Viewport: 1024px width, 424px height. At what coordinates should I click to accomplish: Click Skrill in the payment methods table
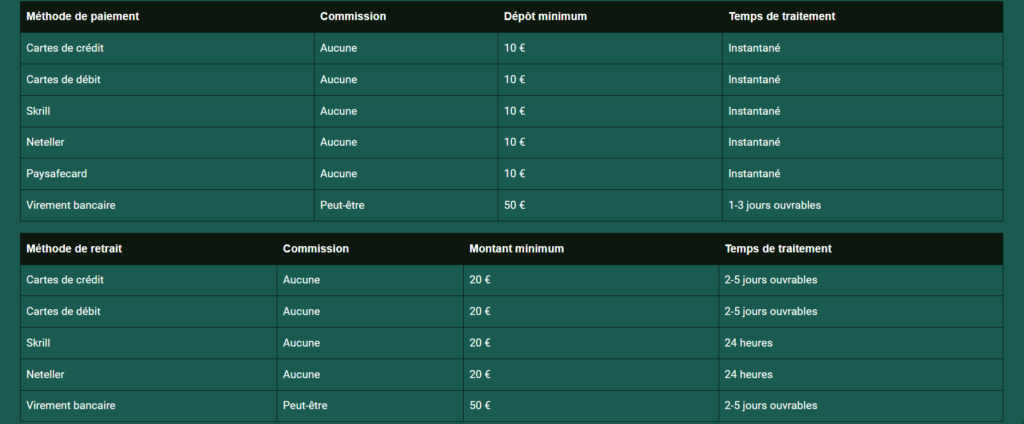click(x=38, y=111)
